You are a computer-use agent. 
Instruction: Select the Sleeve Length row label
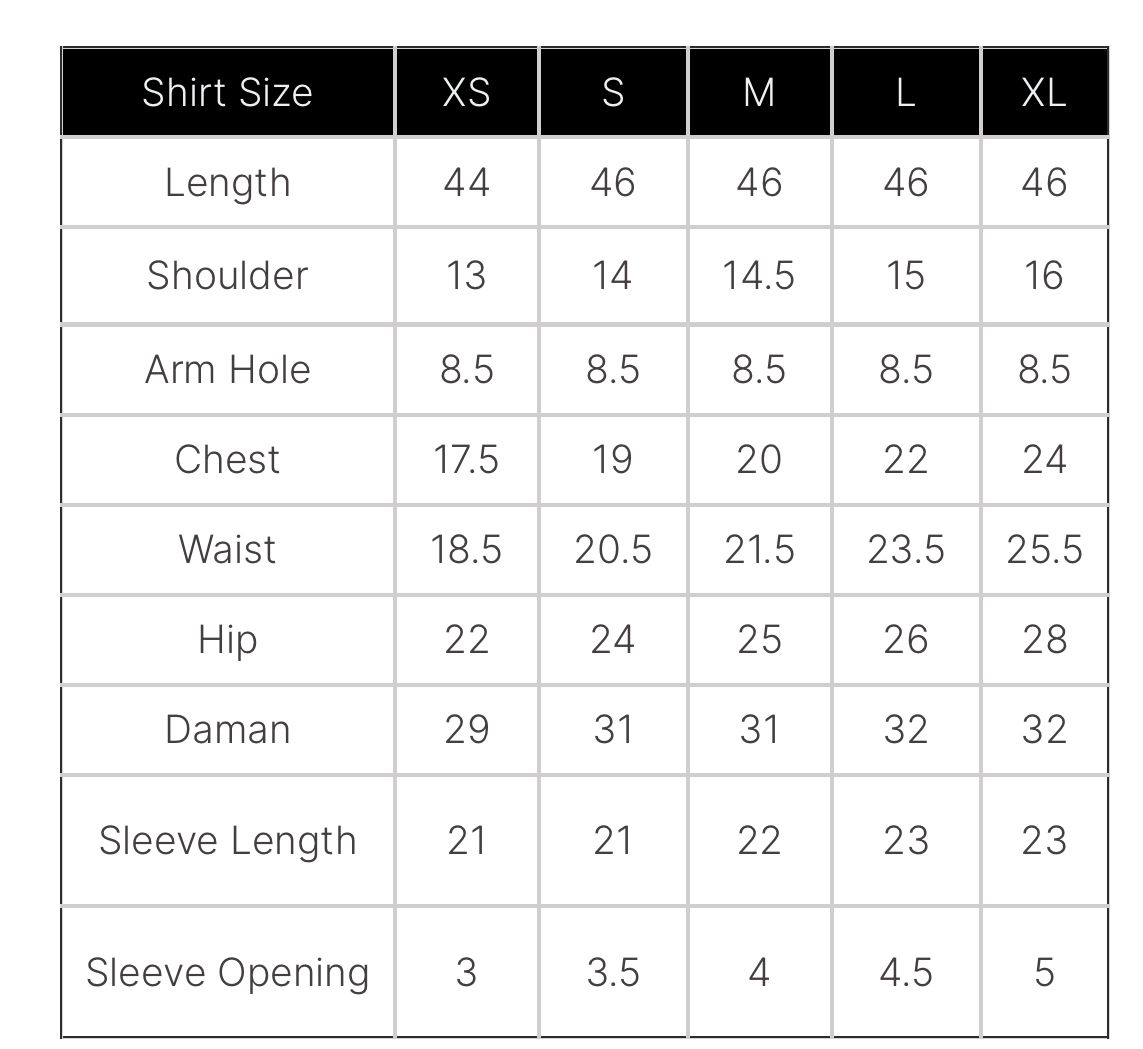click(x=227, y=841)
